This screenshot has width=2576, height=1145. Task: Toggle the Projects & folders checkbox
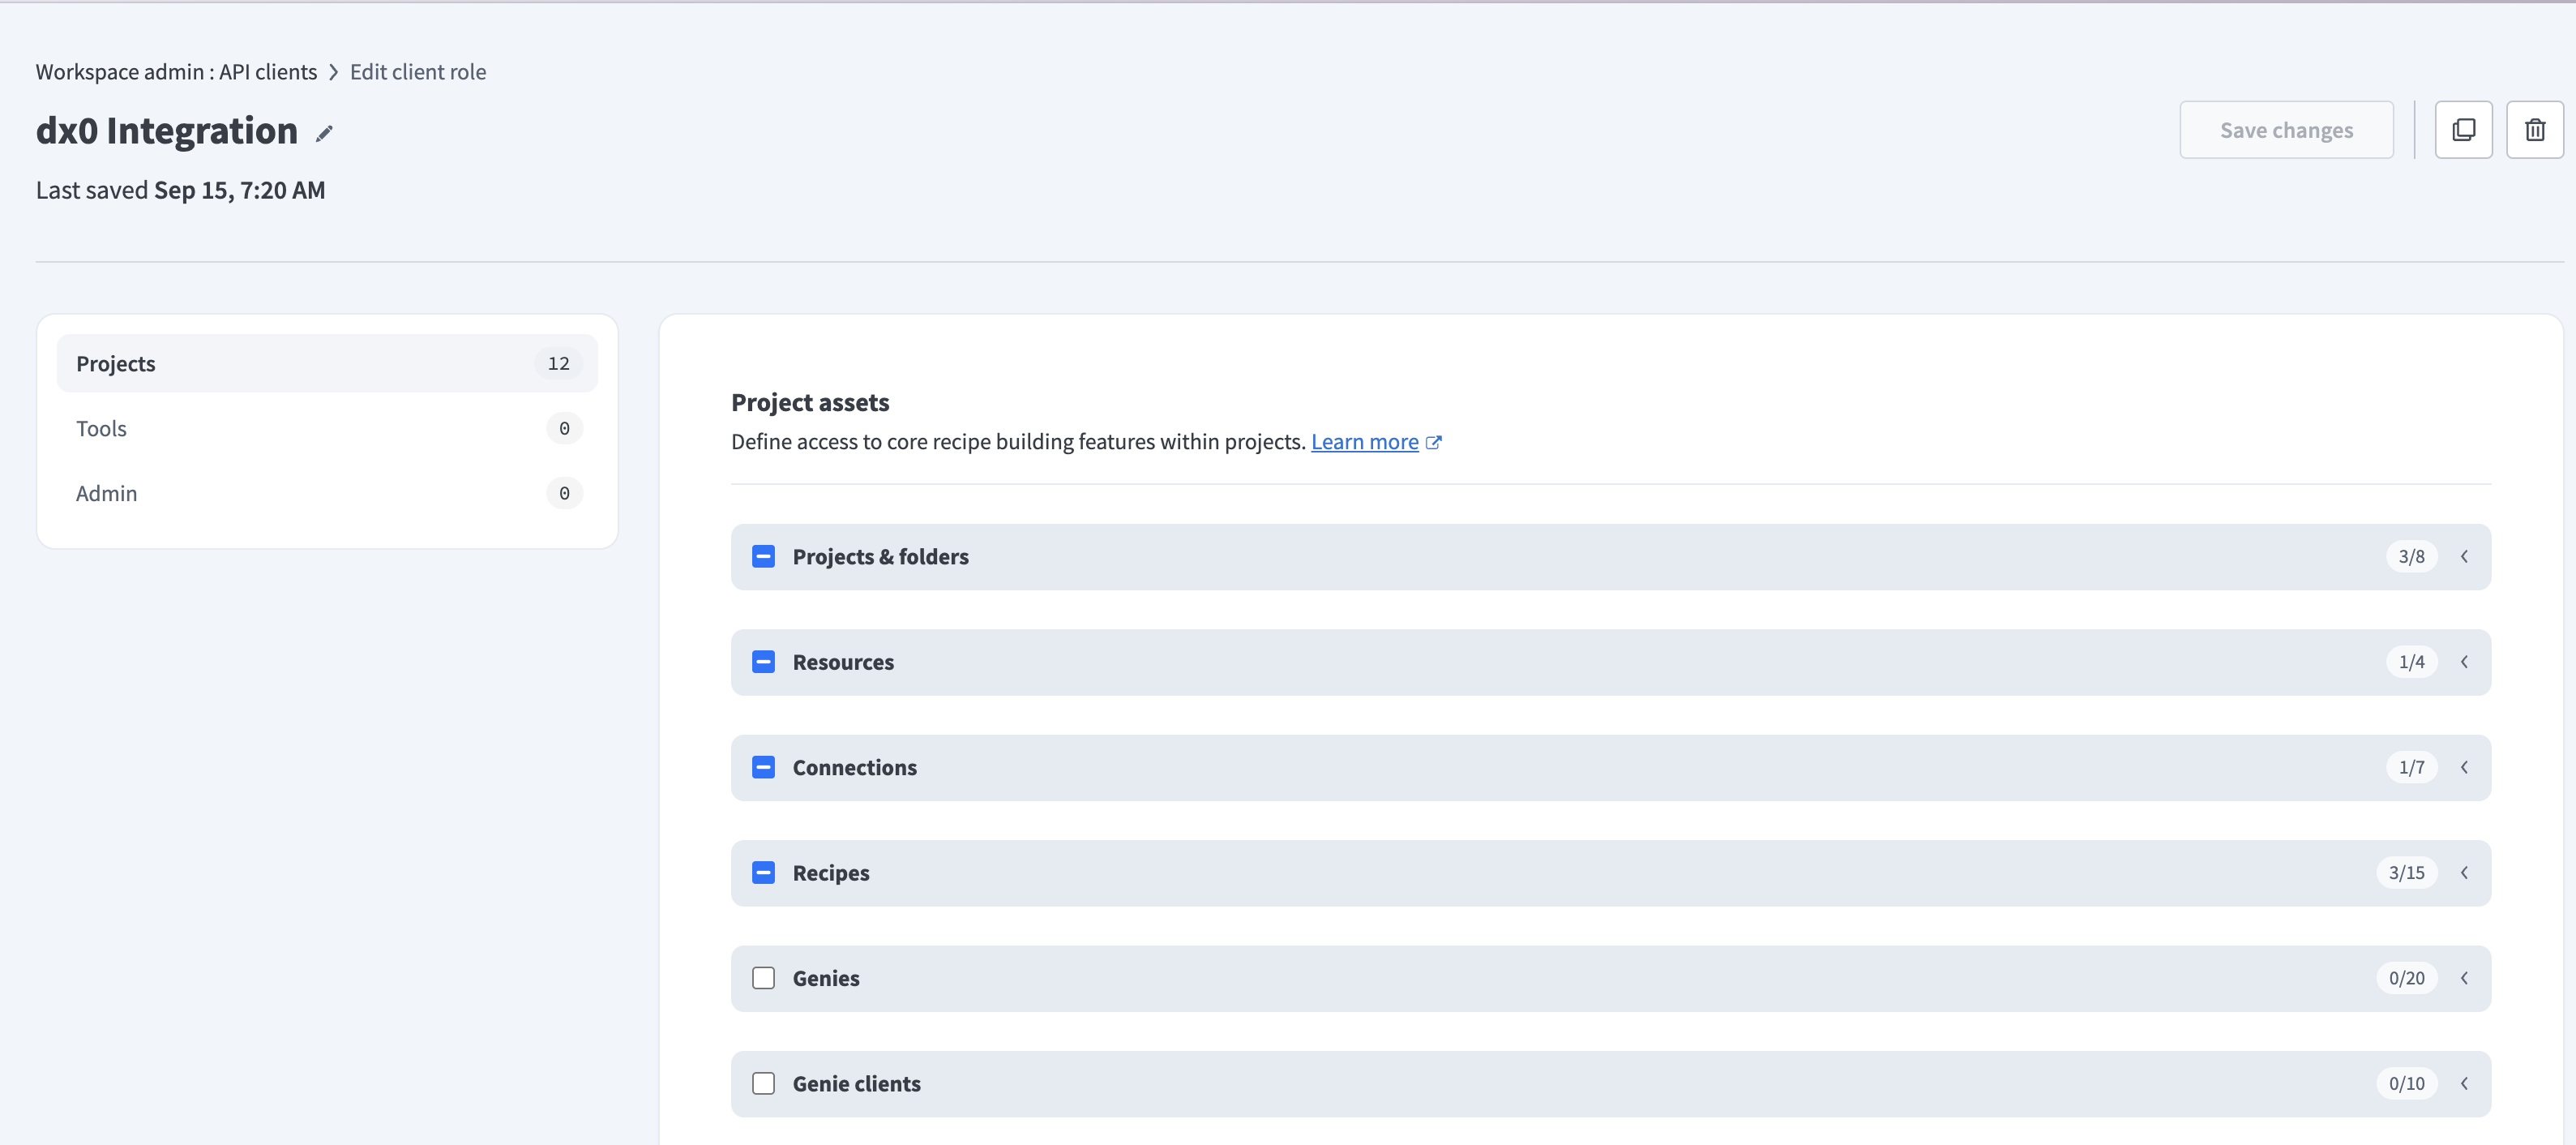pyautogui.click(x=763, y=557)
